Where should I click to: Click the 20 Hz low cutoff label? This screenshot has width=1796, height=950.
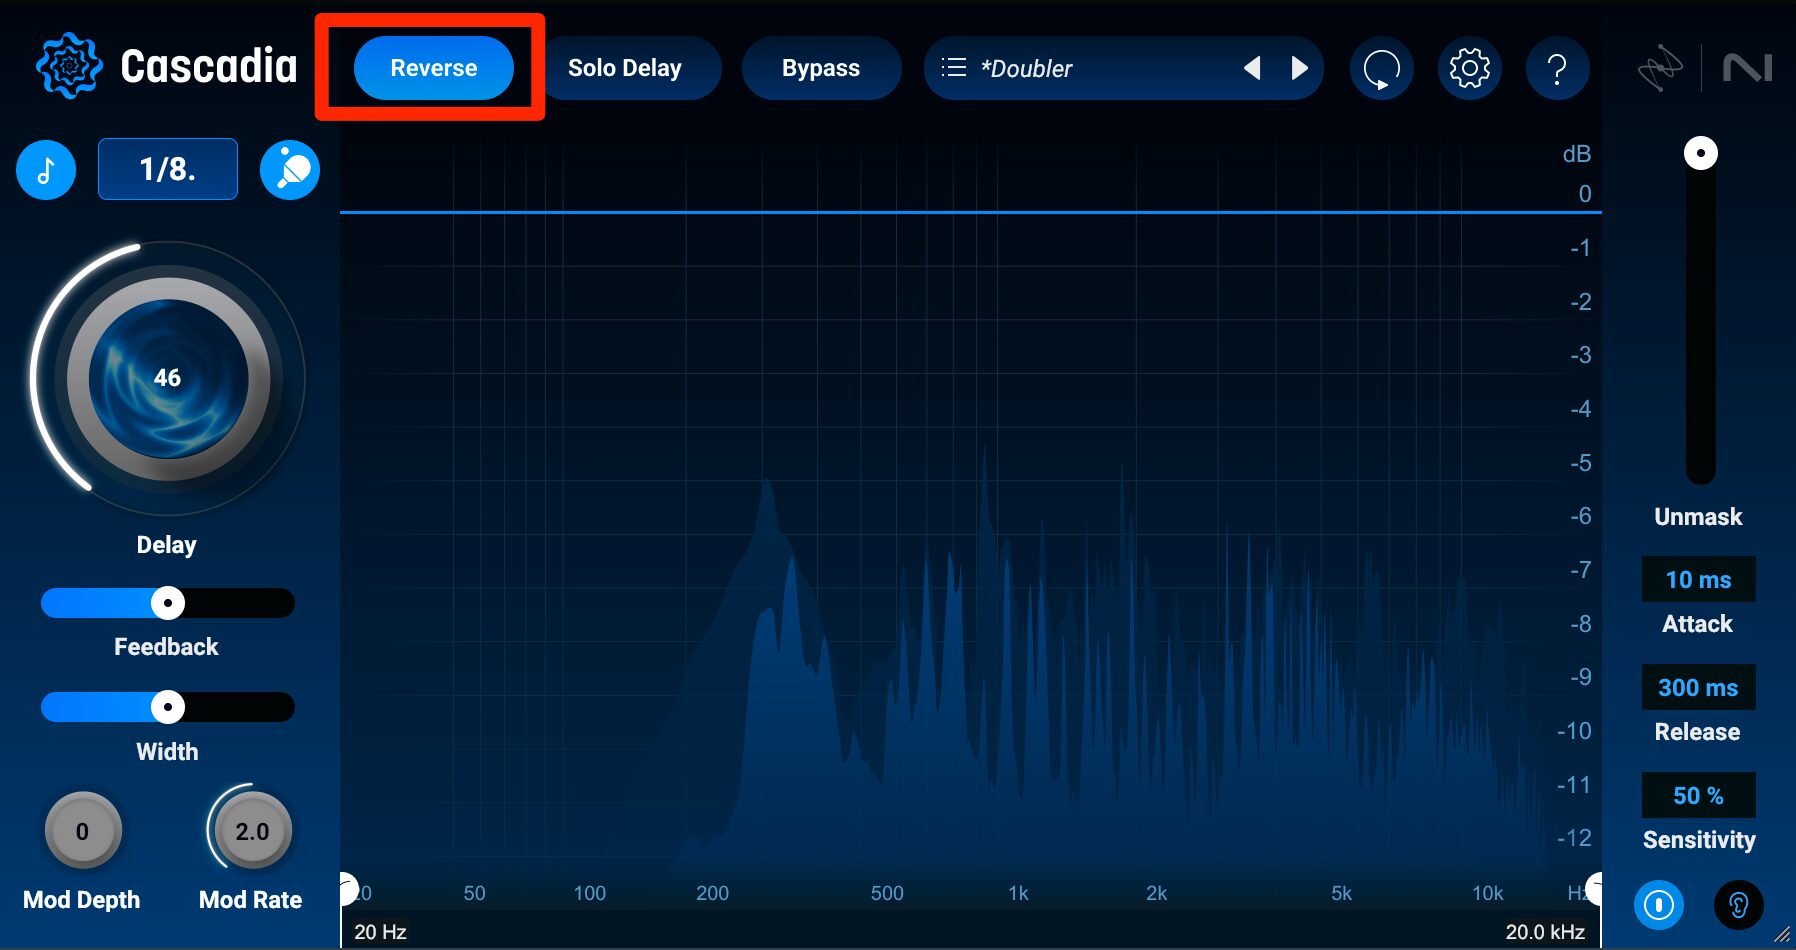click(x=380, y=932)
